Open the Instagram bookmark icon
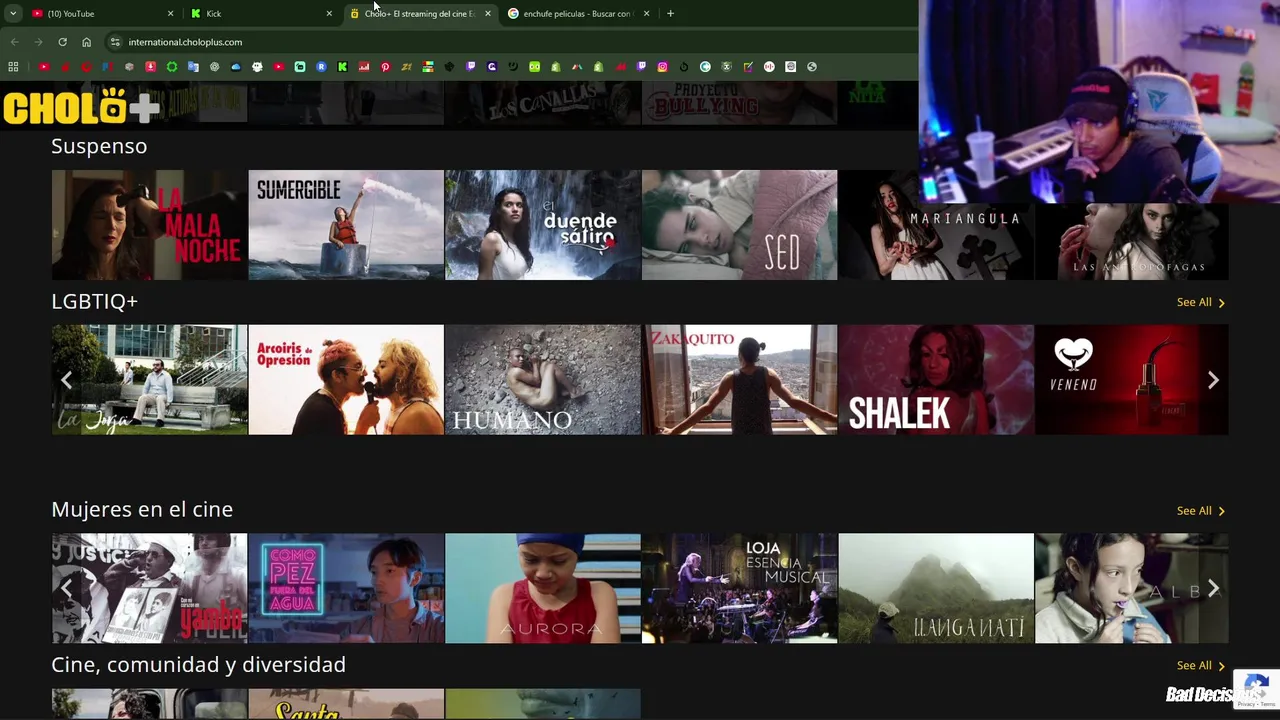The width and height of the screenshot is (1280, 720). [x=662, y=67]
